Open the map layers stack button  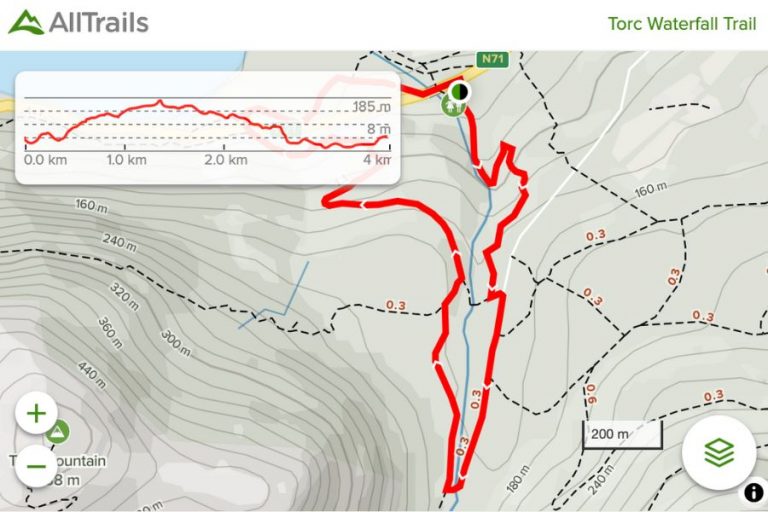tap(719, 452)
